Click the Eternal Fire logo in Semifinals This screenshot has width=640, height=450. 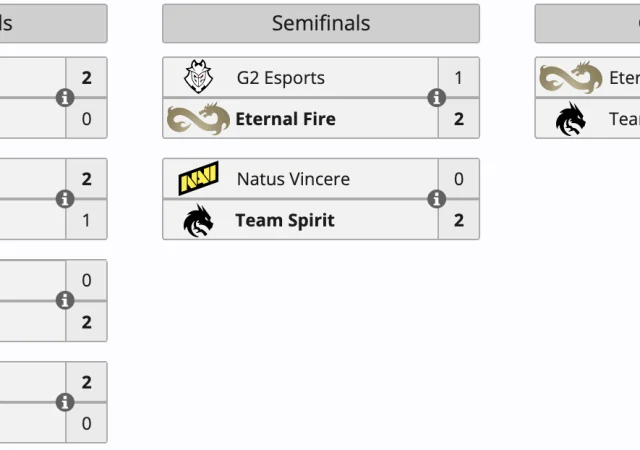[198, 119]
